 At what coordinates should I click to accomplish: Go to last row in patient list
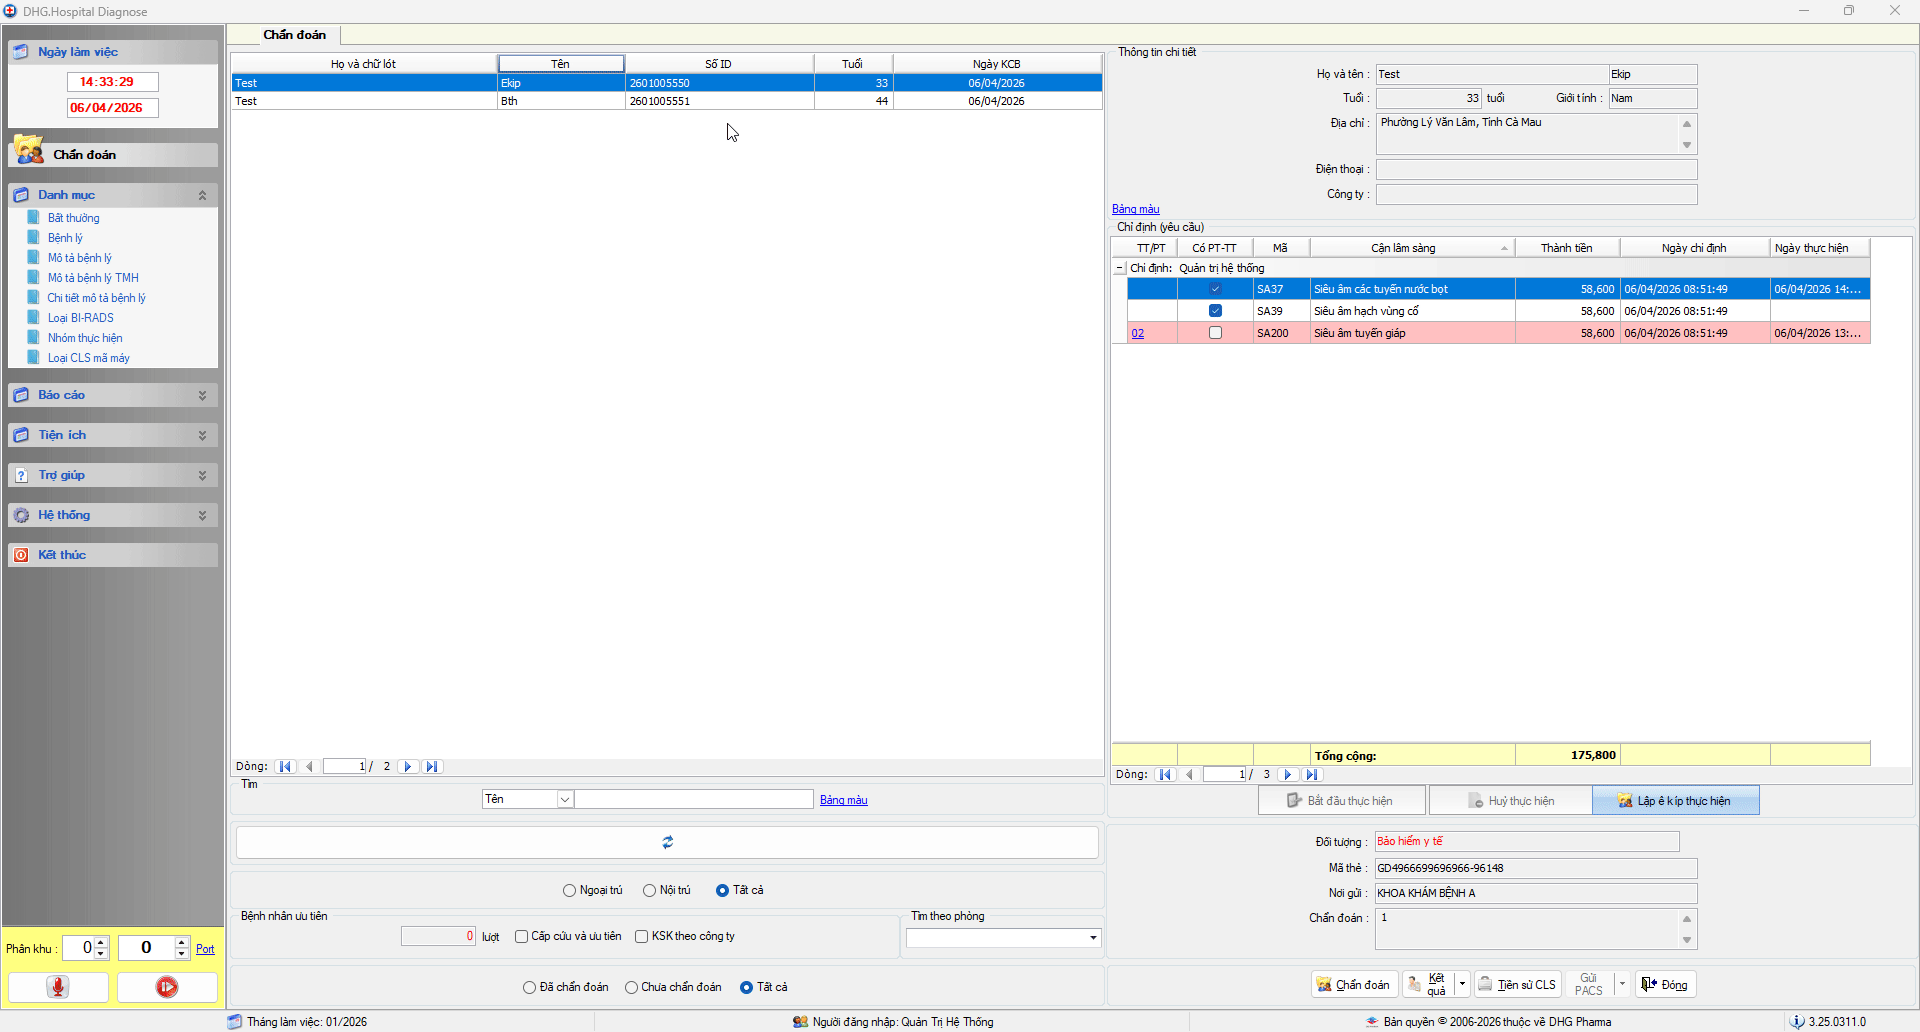point(432,767)
